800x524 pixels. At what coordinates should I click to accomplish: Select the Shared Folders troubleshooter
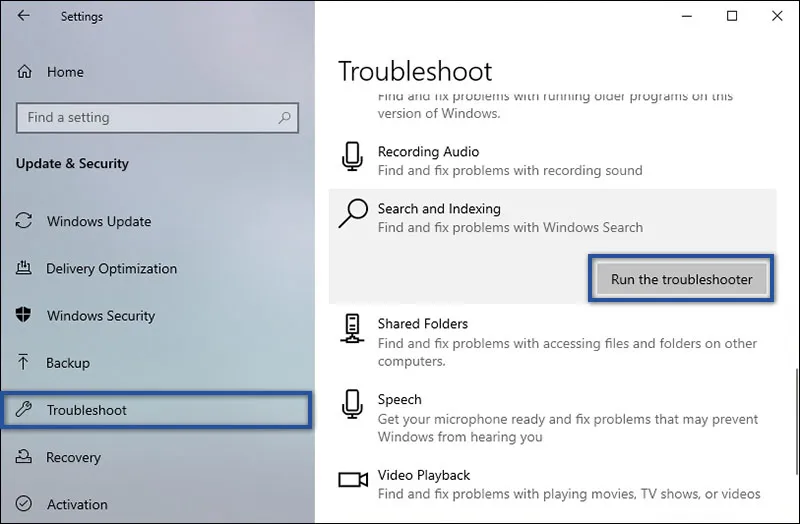422,324
